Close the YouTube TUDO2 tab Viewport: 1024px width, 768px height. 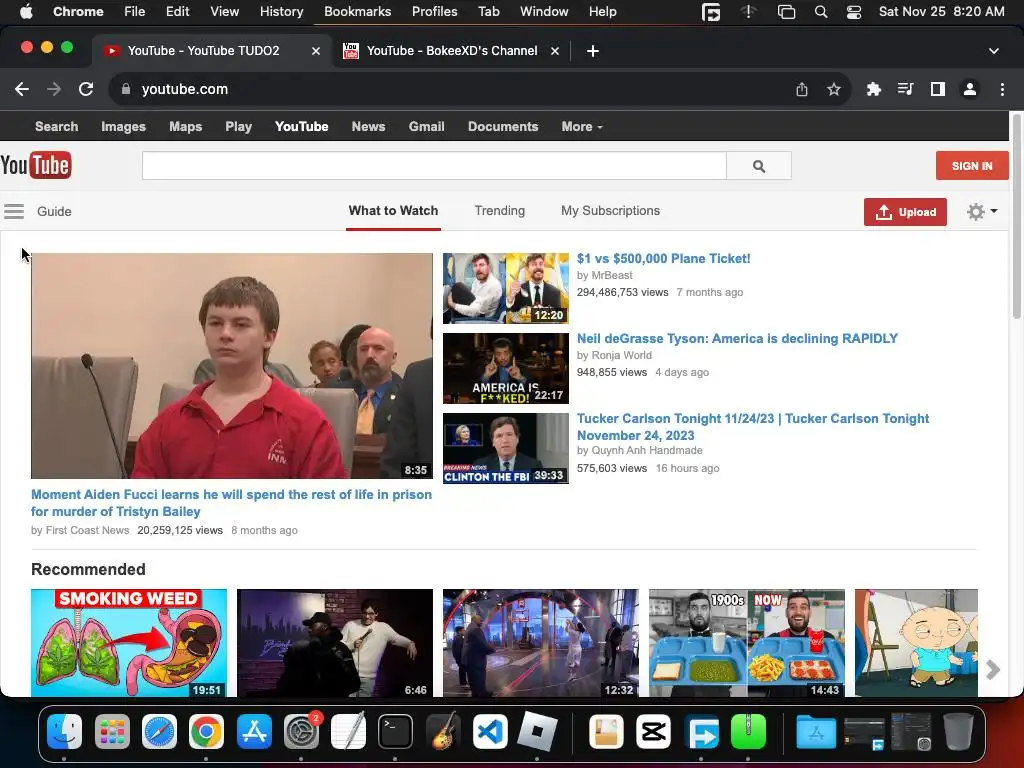[x=315, y=51]
